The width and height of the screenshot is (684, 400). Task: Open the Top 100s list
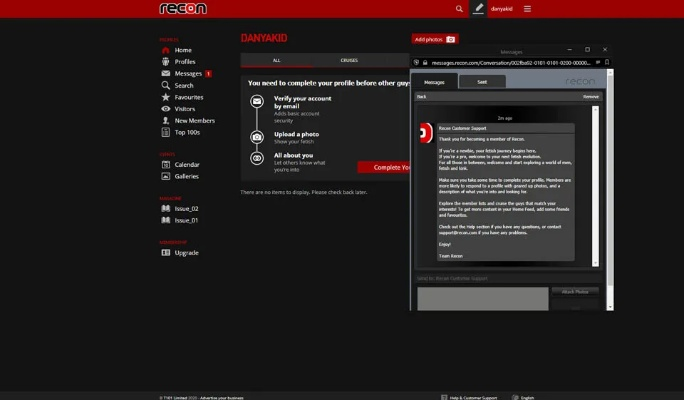pos(187,132)
